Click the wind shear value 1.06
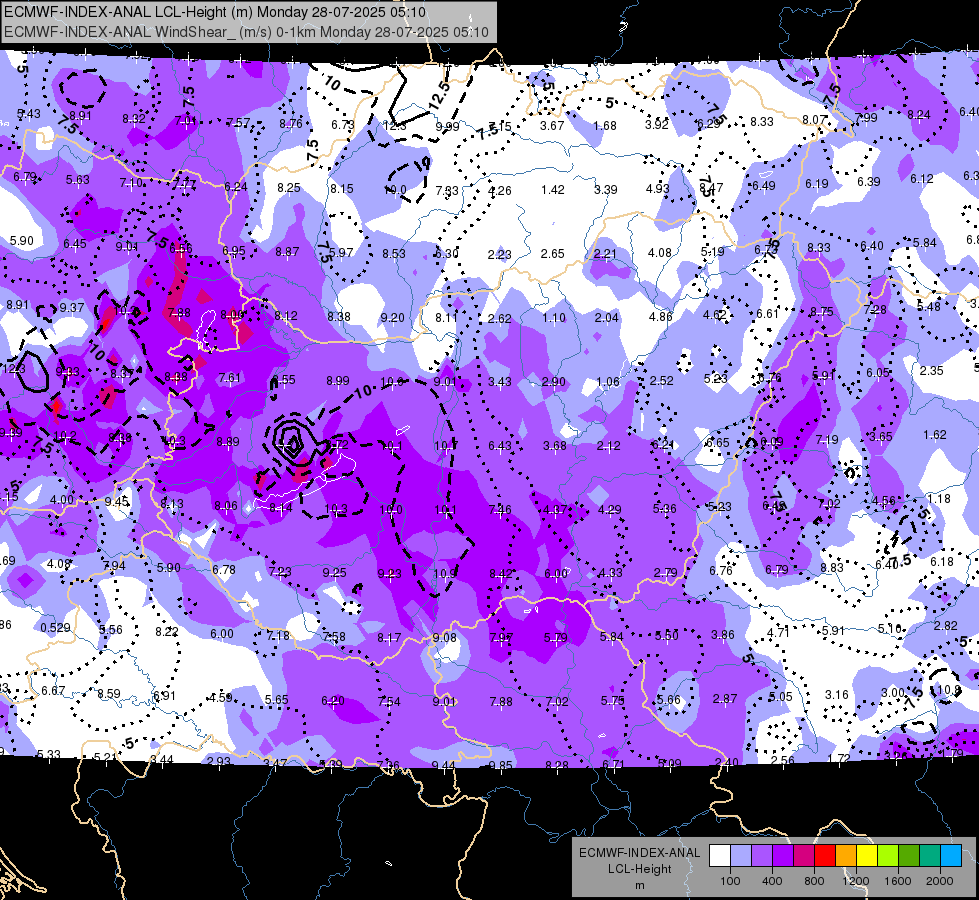 point(608,382)
